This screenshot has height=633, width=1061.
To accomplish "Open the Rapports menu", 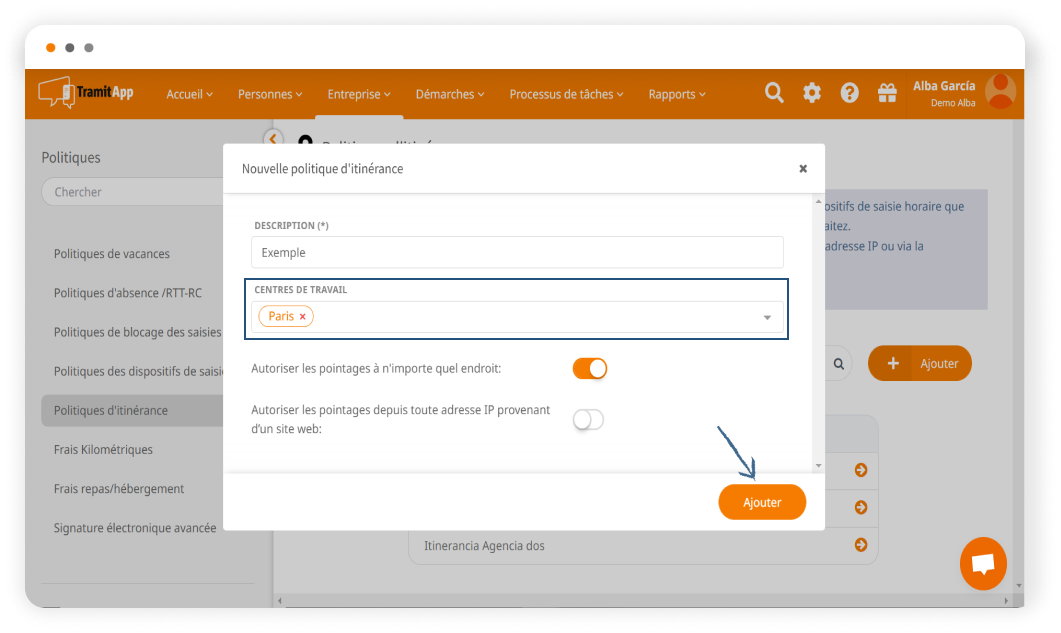I will click(x=676, y=94).
